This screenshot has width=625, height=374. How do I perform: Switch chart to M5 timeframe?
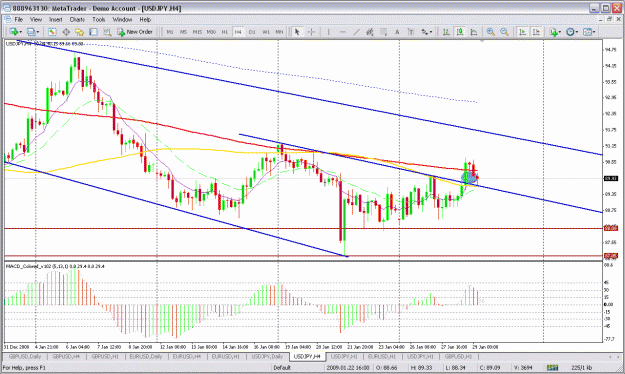click(183, 32)
